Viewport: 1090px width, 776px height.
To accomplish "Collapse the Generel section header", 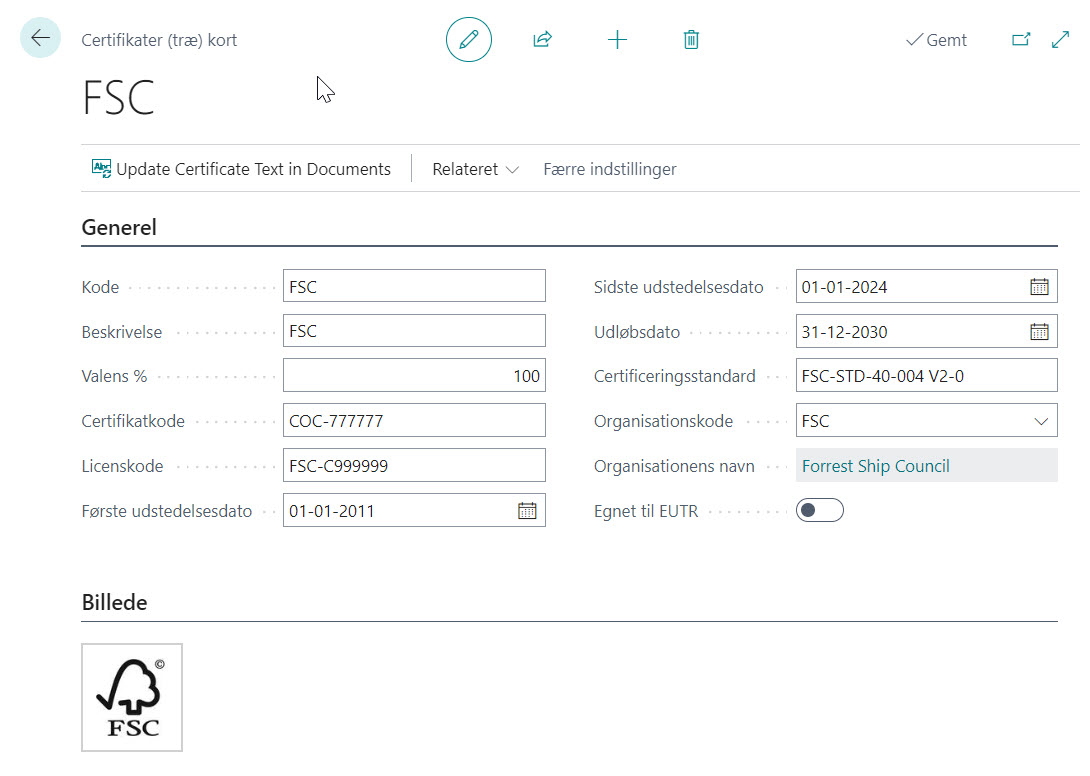I will click(119, 227).
